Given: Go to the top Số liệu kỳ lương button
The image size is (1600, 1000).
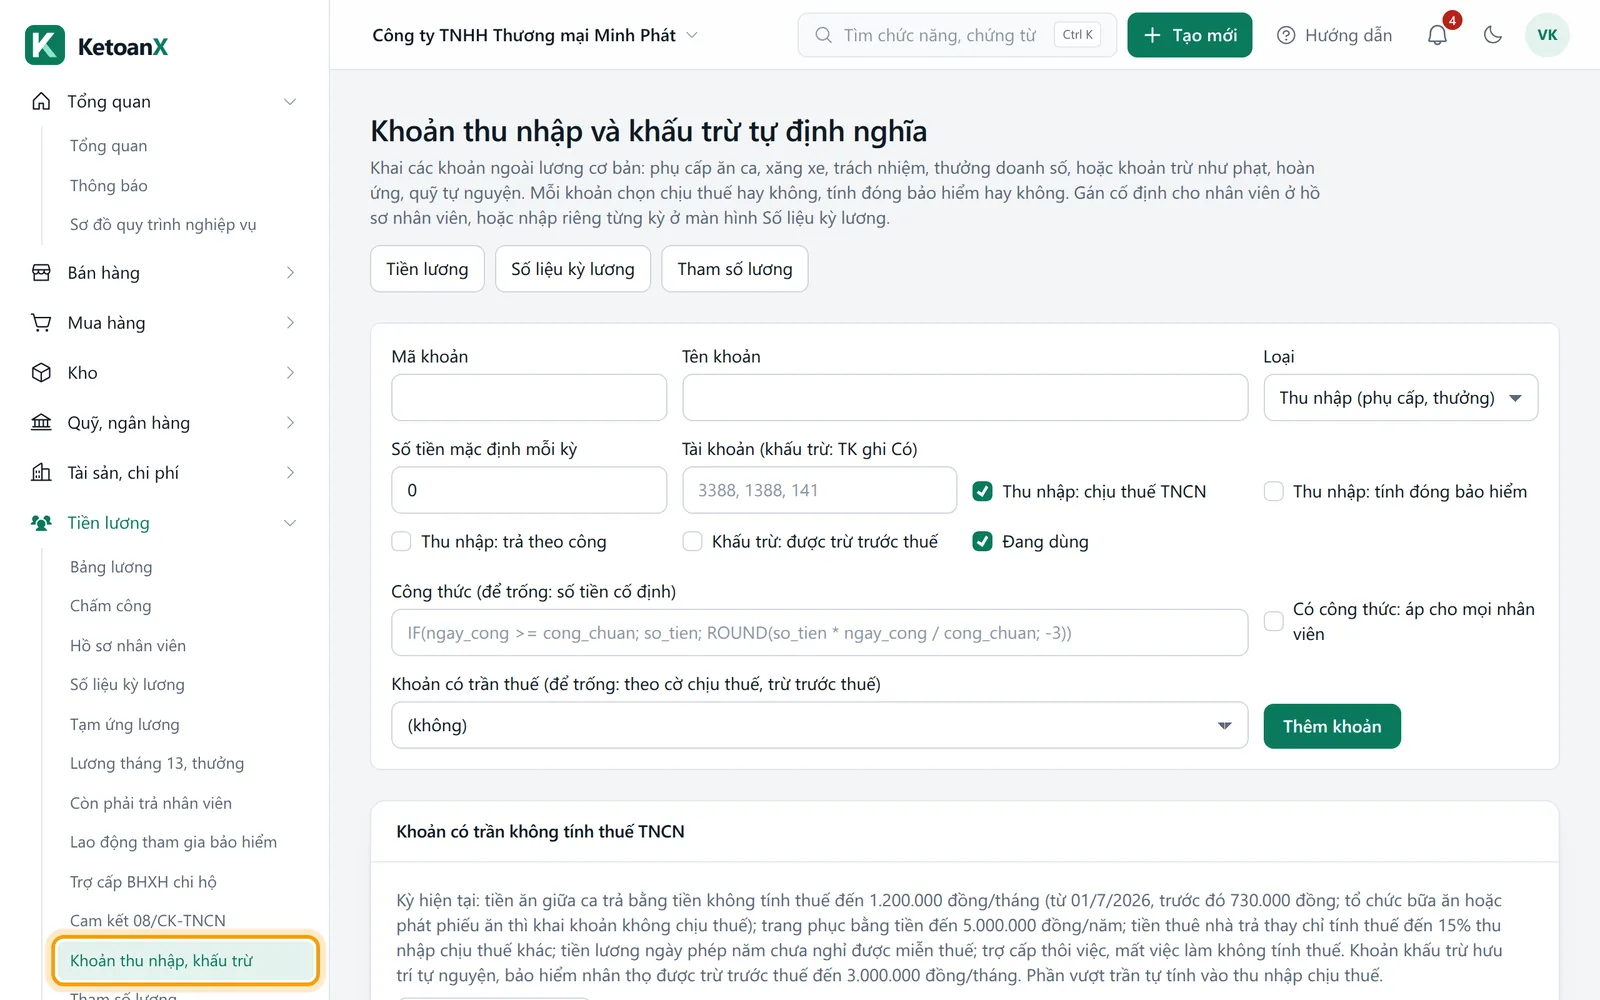Looking at the screenshot, I should point(573,269).
